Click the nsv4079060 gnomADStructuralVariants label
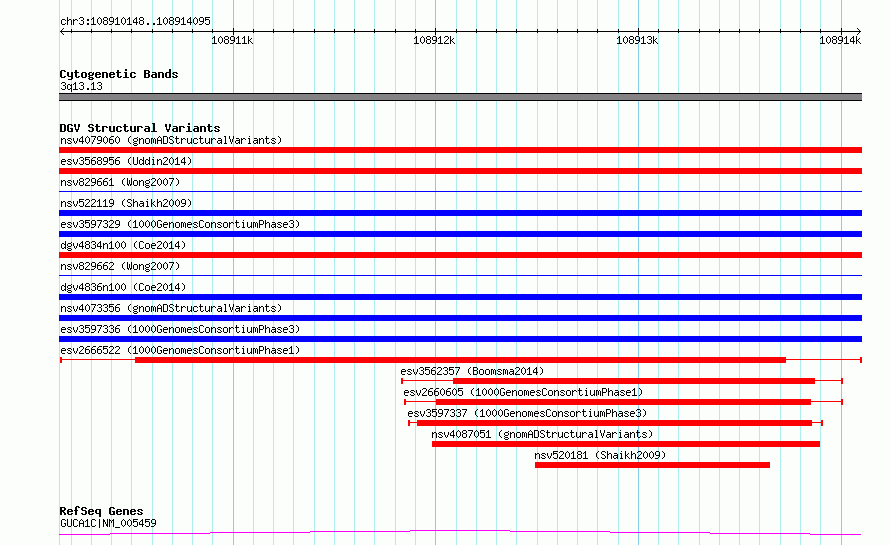 pos(171,140)
